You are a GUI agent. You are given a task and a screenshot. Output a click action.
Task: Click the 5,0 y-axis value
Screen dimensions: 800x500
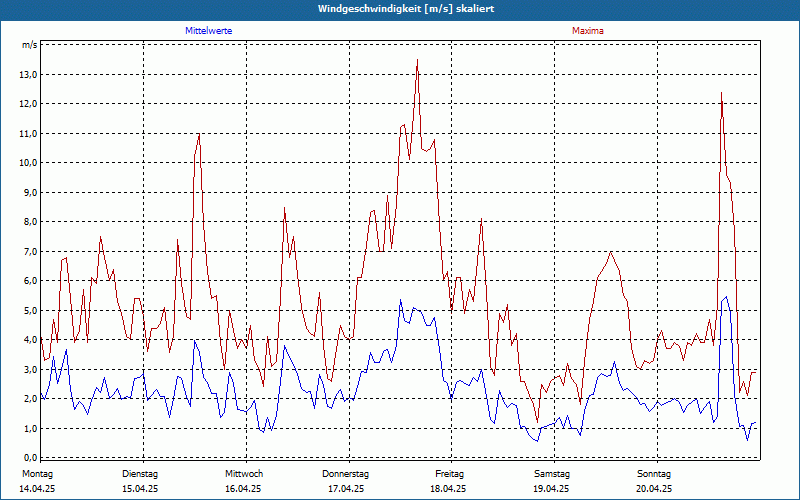point(30,311)
